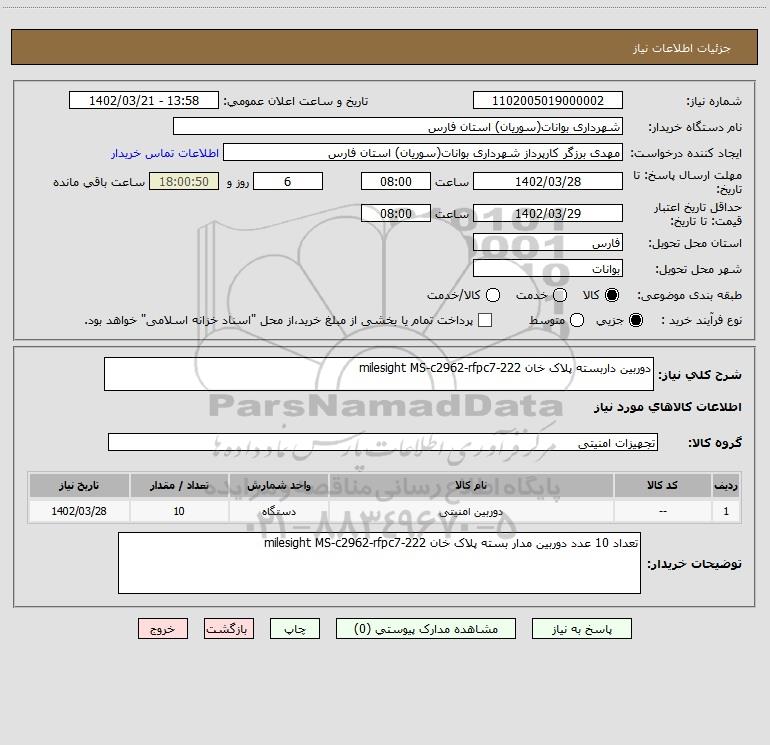Click the شرح کلی نیاز description box

[x=379, y=374]
